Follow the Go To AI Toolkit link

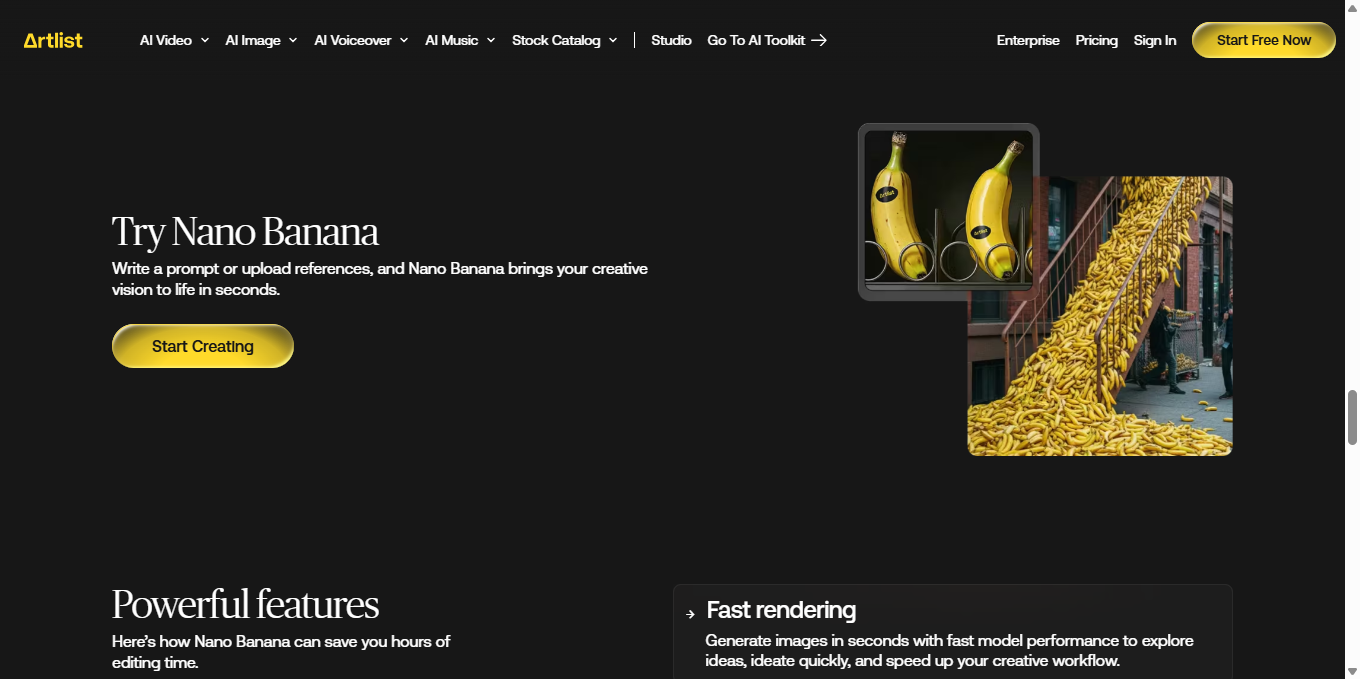click(x=756, y=40)
